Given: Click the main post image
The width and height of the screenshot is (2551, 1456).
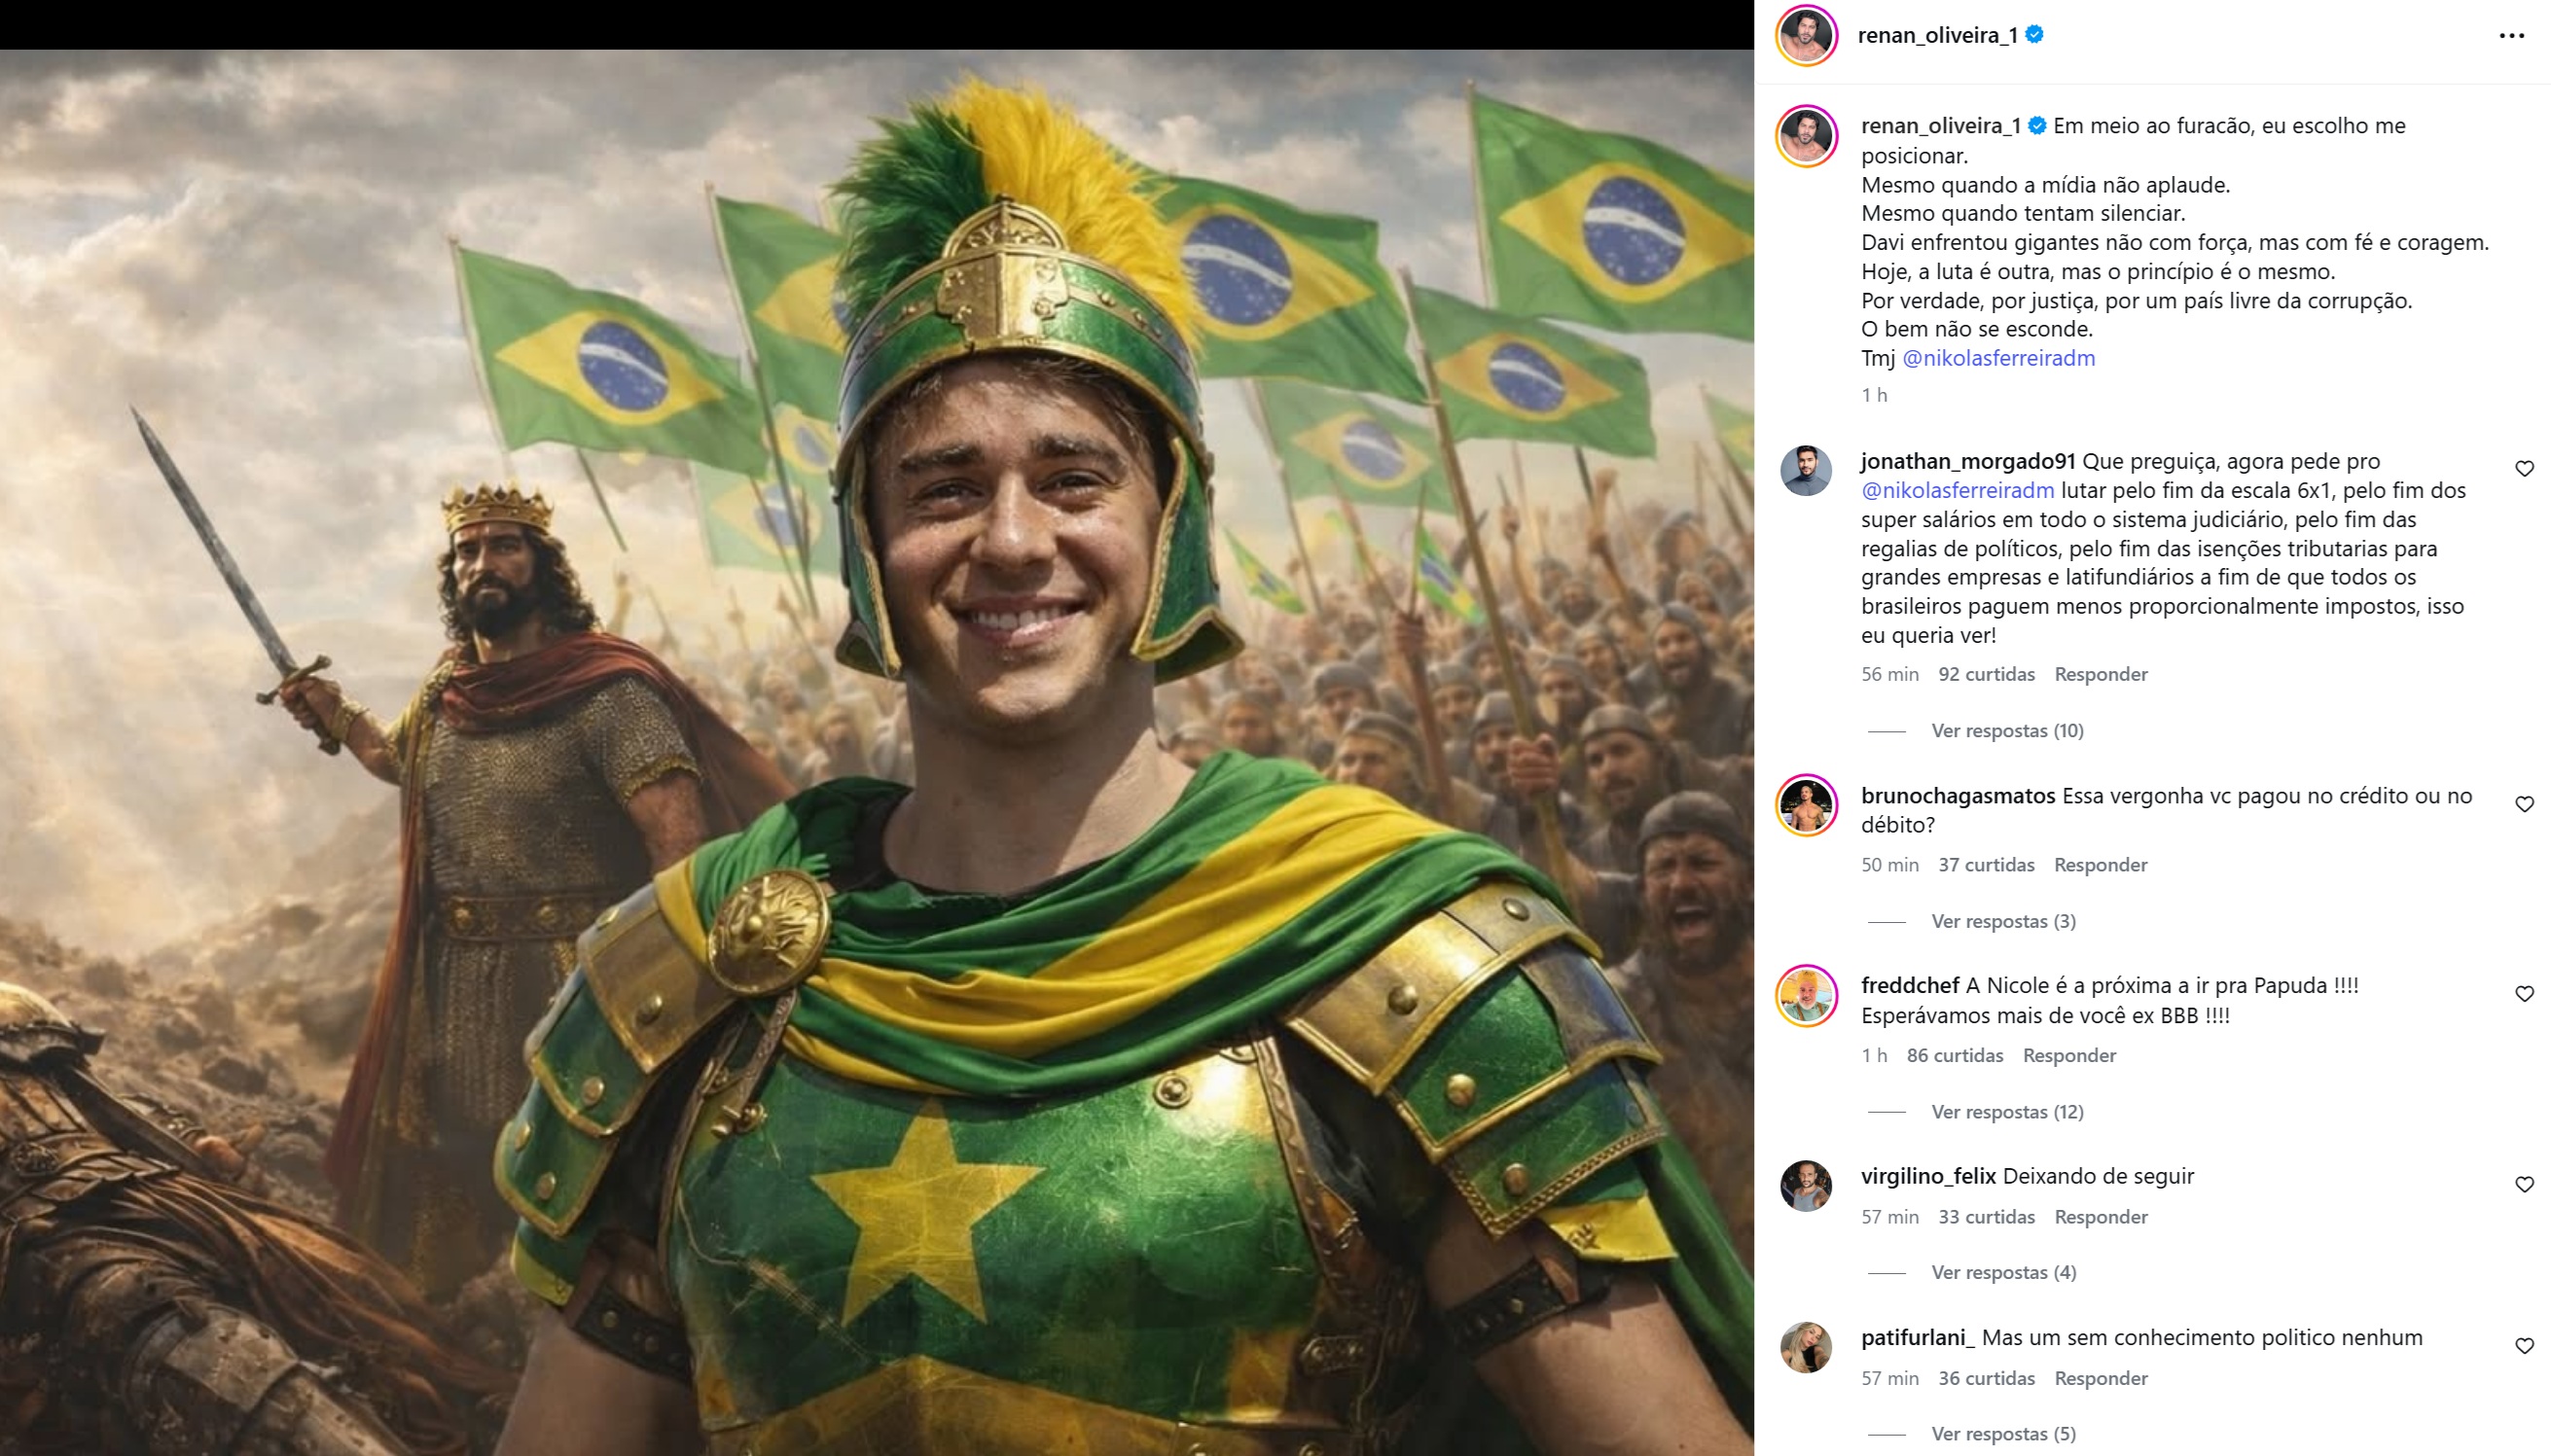Looking at the screenshot, I should pos(876,752).
